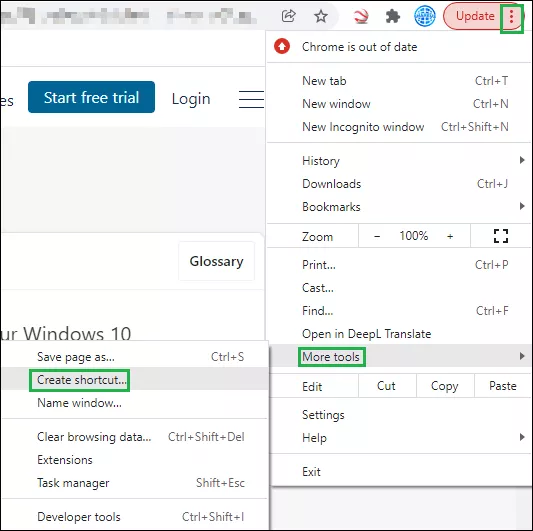Click the red Chrome out of date icon
This screenshot has width=533, height=531.
click(282, 47)
